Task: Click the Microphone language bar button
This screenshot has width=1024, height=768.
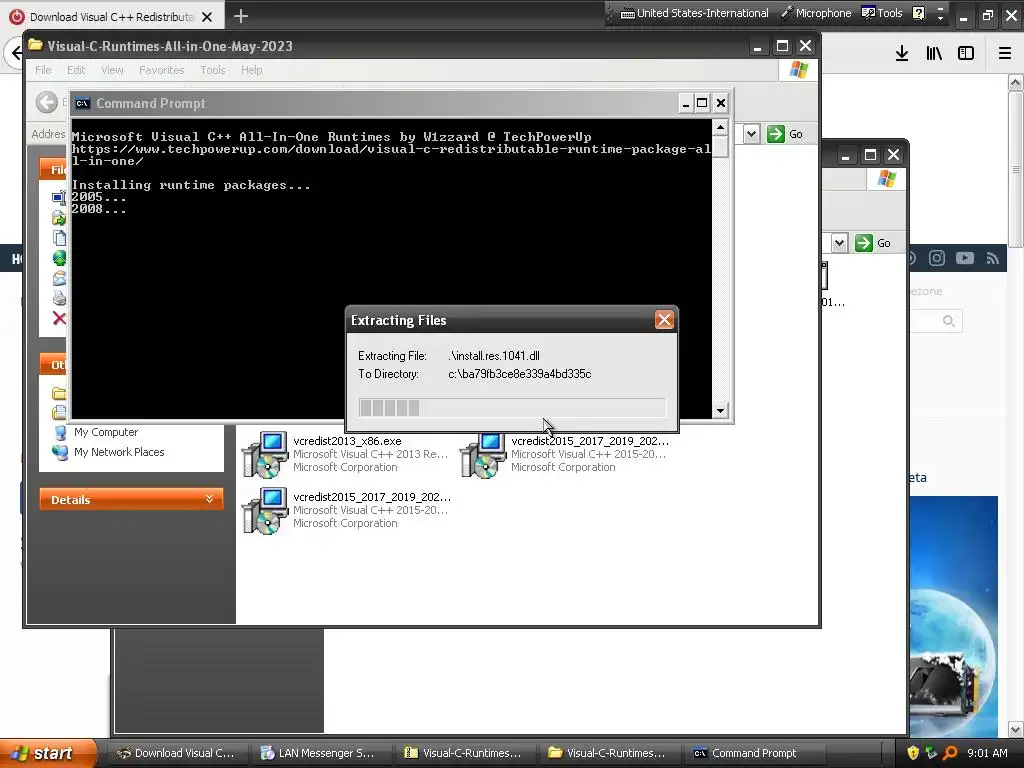Action: point(816,13)
